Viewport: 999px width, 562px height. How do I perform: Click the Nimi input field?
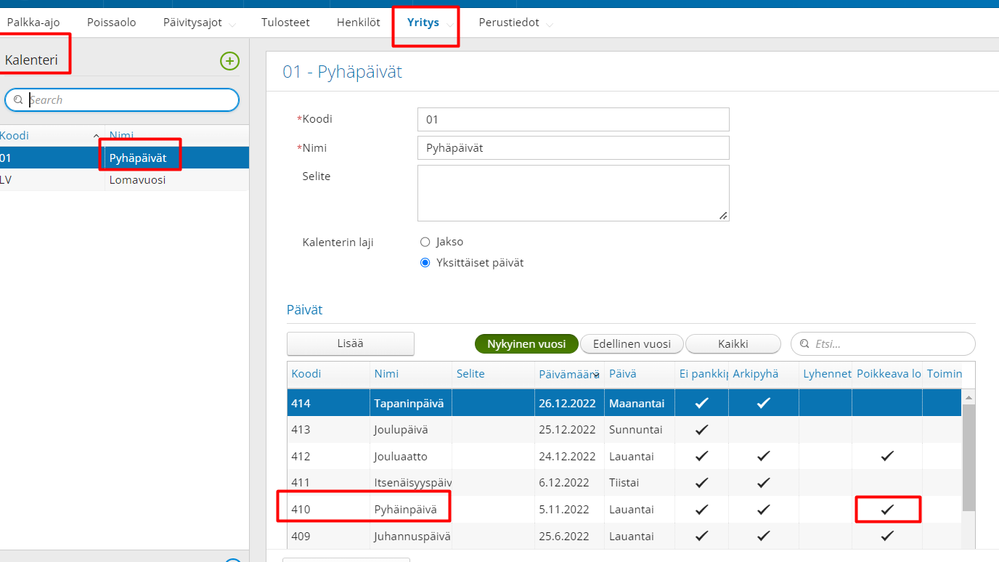click(x=573, y=148)
